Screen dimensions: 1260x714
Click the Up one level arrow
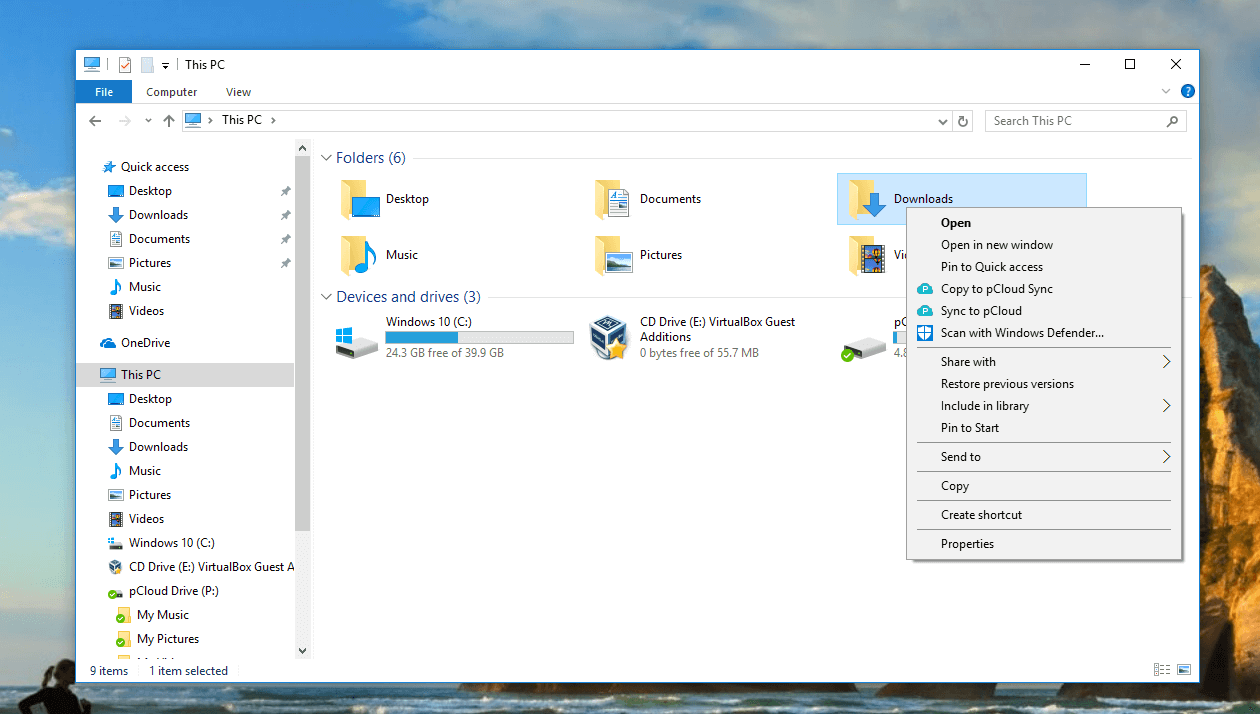pos(167,121)
